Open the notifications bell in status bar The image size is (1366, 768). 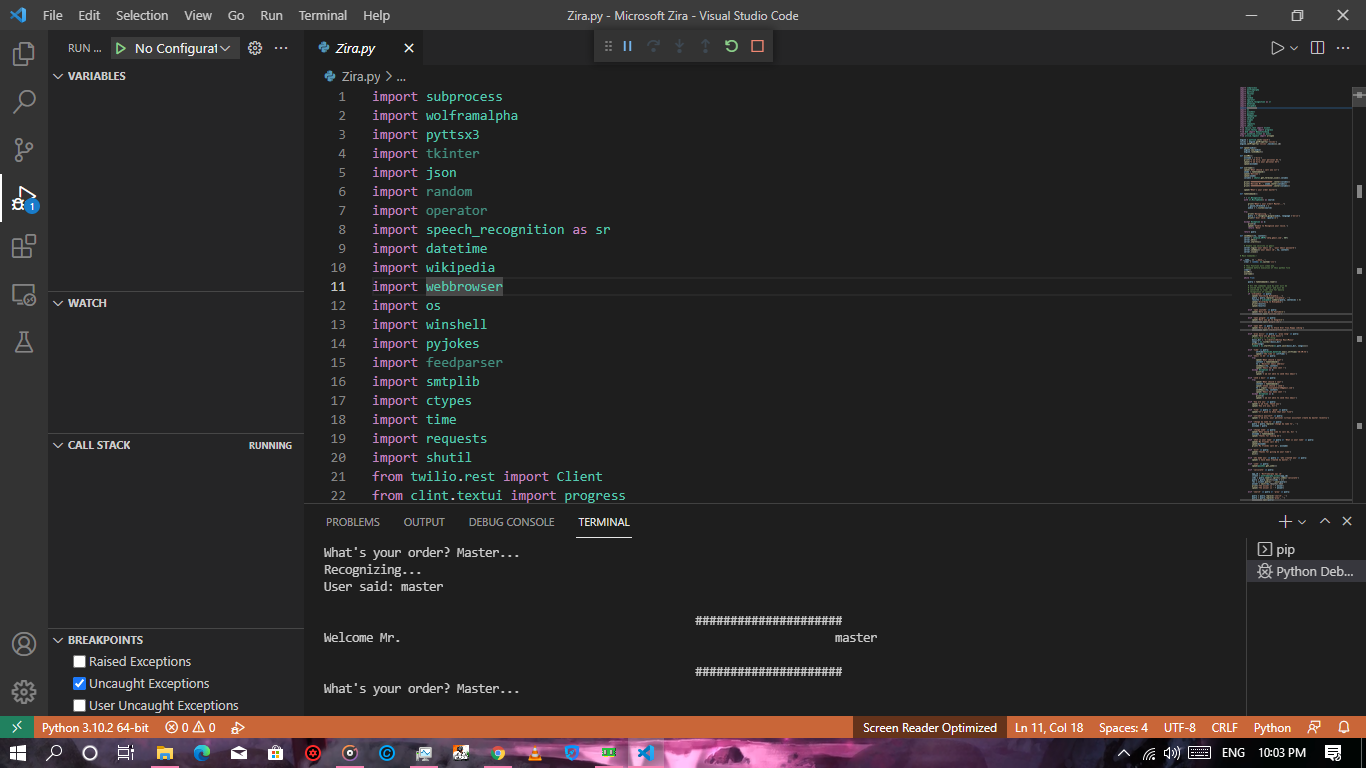1344,727
